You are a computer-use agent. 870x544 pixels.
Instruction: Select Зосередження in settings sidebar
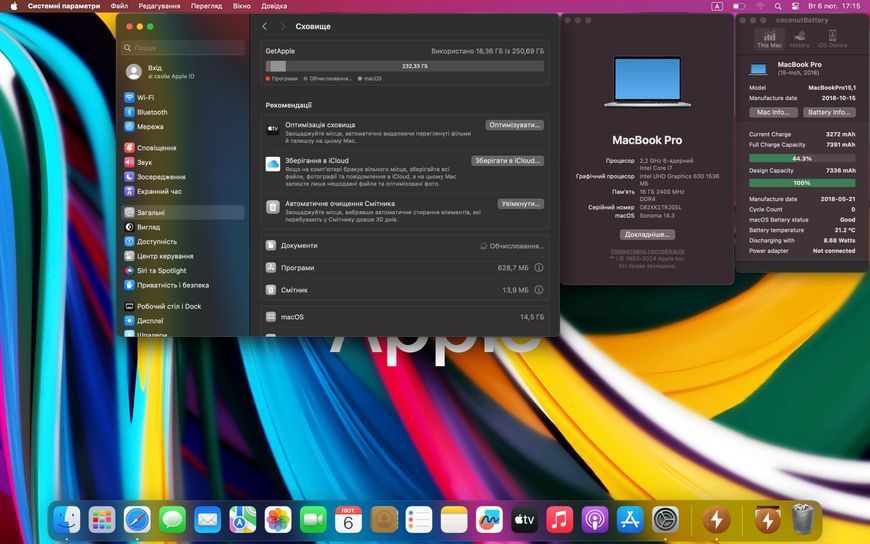click(x=183, y=177)
